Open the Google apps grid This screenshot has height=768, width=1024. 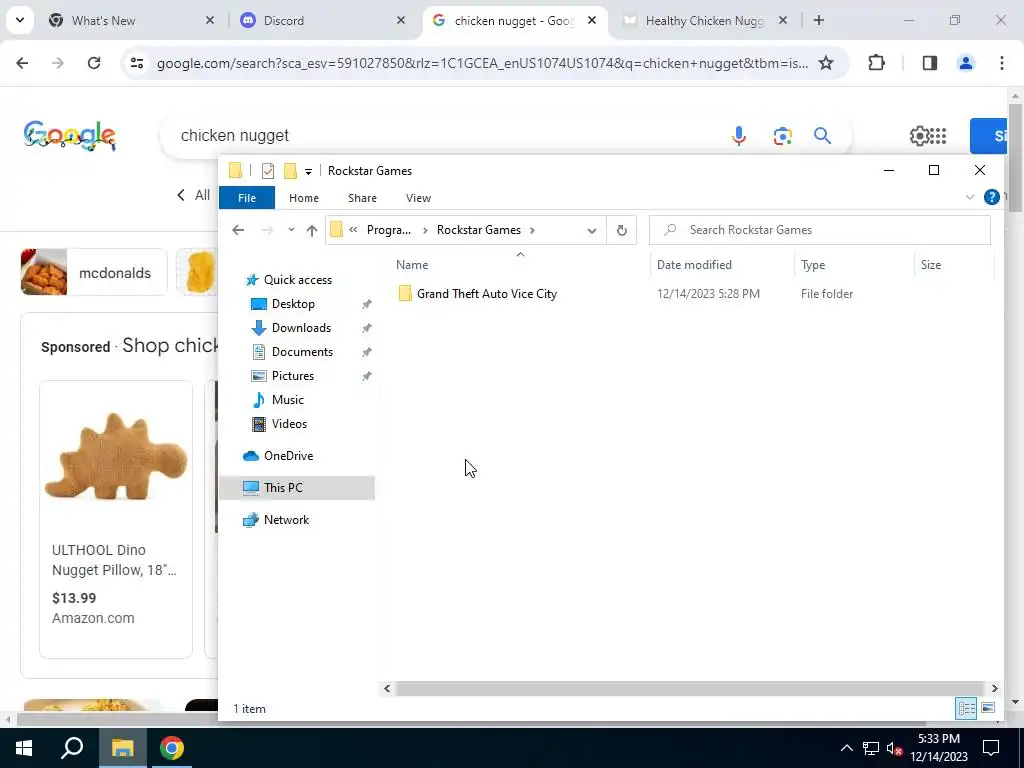(938, 136)
